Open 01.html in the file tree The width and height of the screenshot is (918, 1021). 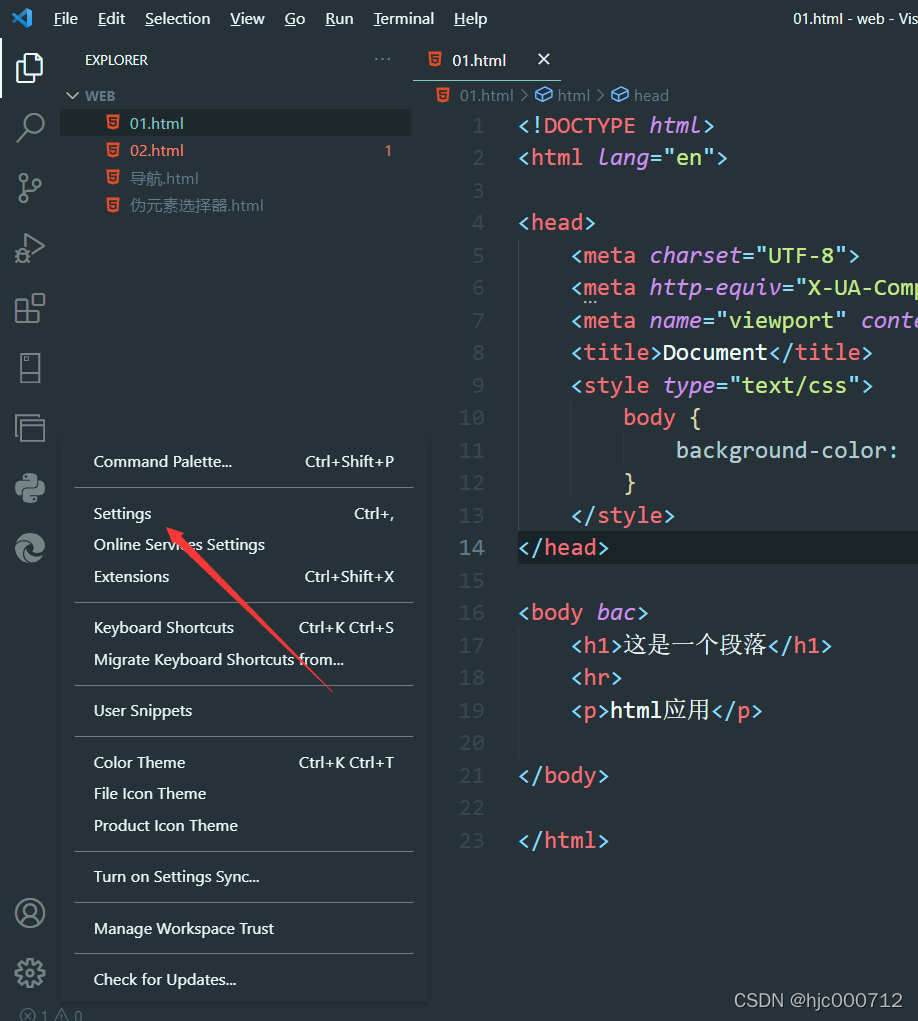tap(236, 123)
